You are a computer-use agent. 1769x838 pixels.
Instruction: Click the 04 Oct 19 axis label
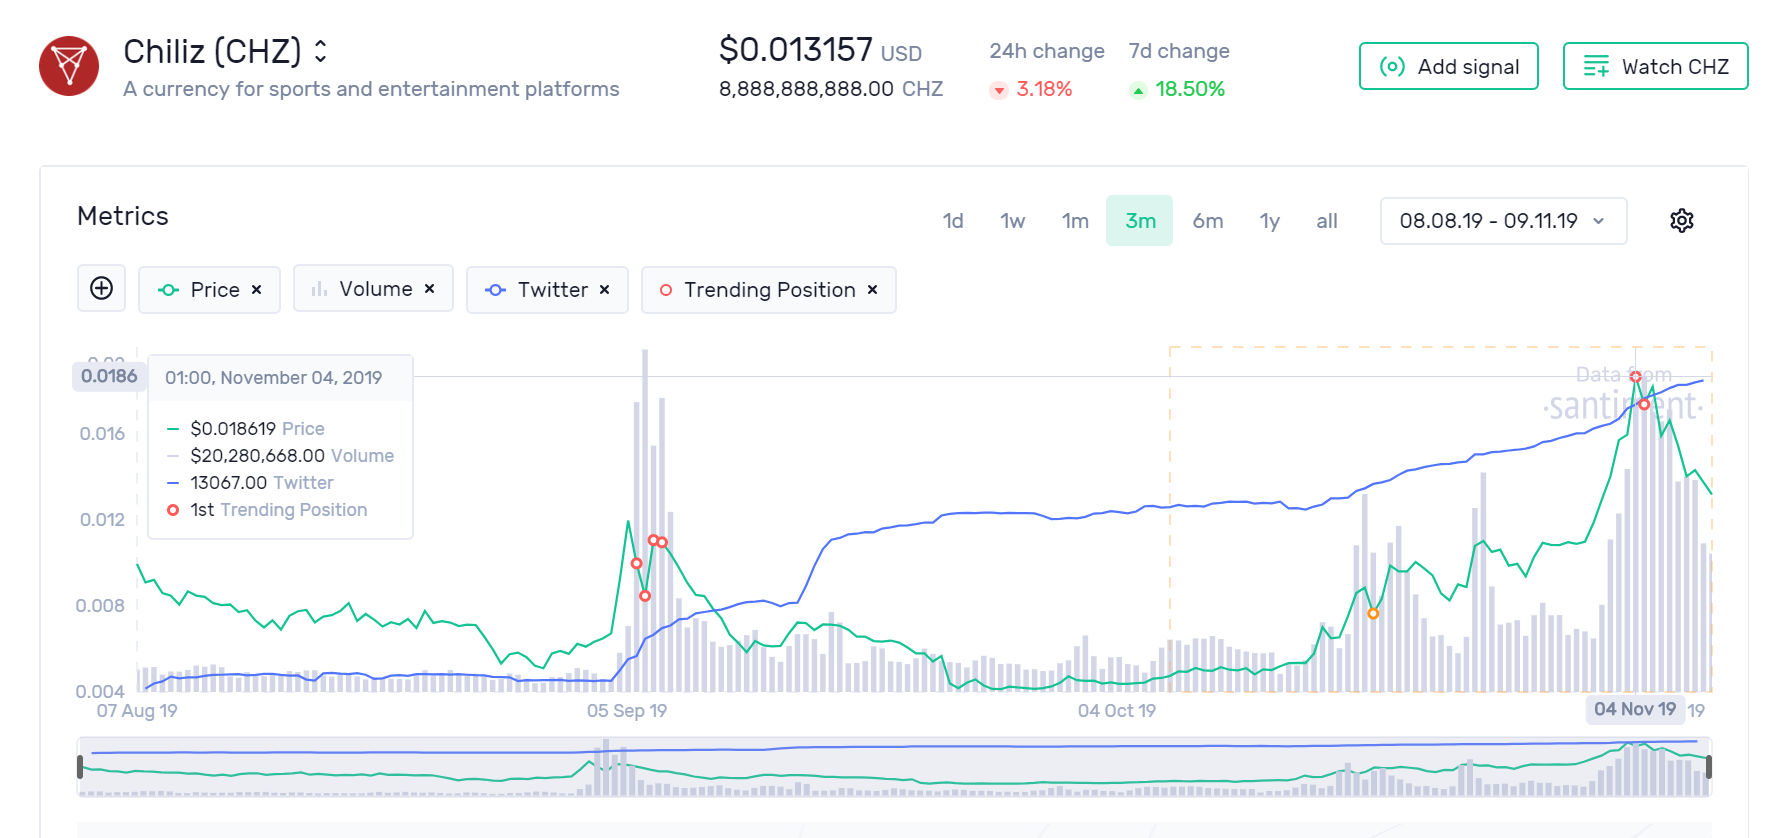(1117, 711)
